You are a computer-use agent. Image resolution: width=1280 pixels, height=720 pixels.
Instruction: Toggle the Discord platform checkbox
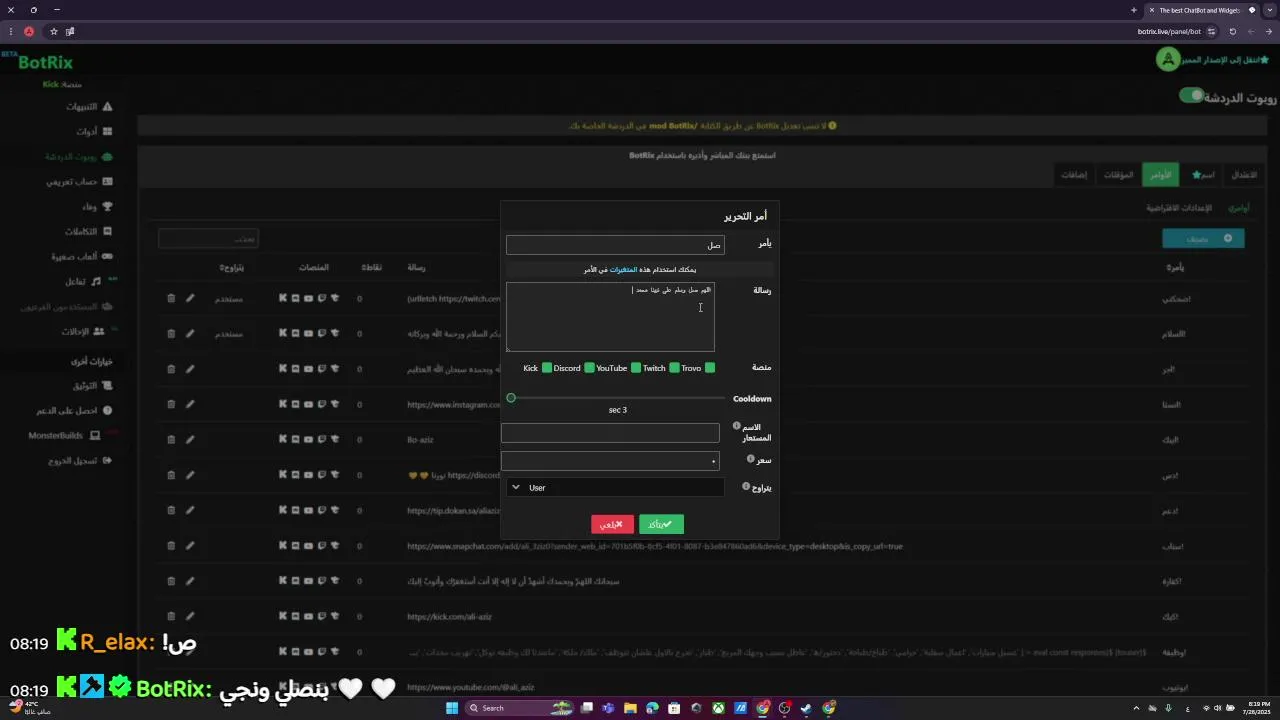589,368
